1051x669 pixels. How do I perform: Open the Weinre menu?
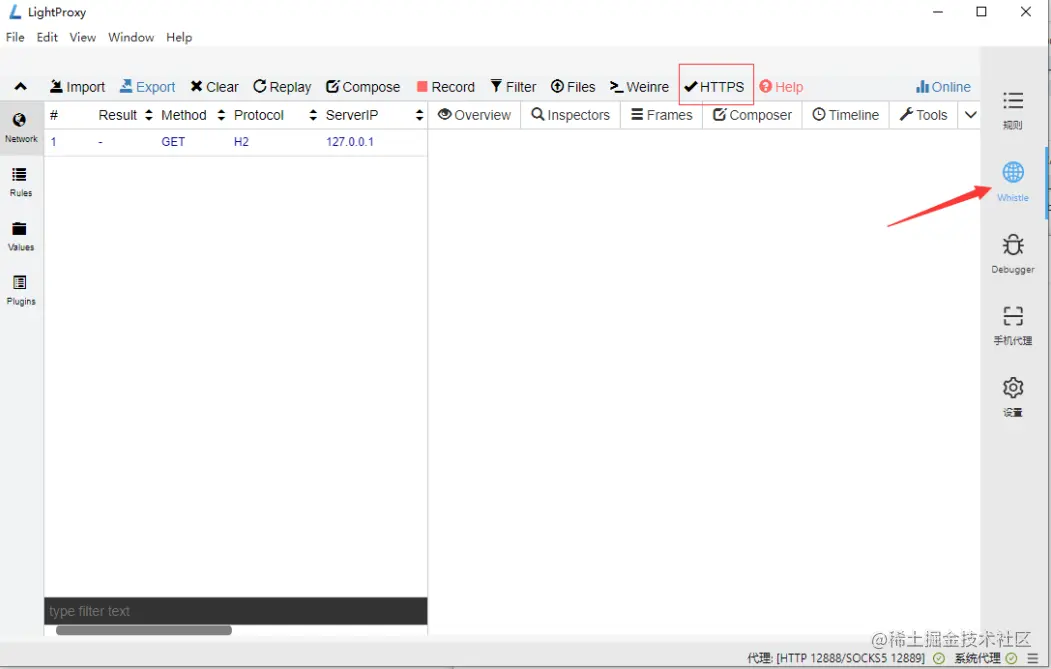[639, 87]
